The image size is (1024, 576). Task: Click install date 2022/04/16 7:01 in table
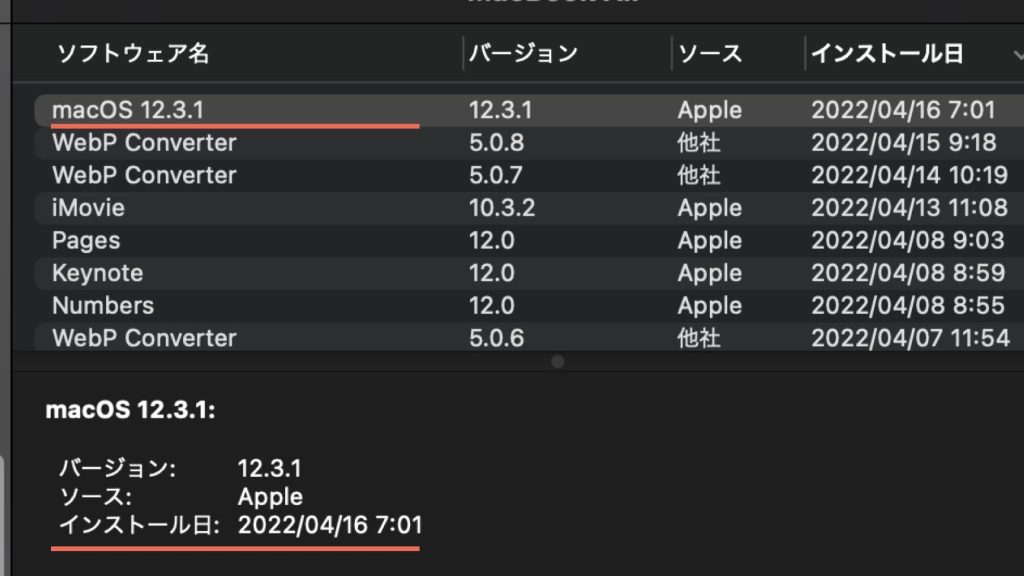pyautogui.click(x=903, y=110)
